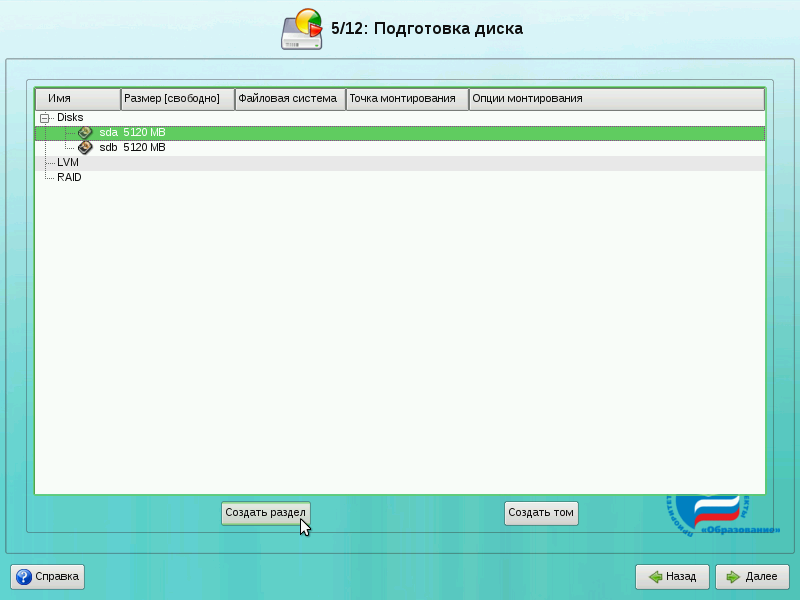Click the sda hard disk icon
This screenshot has height=600, width=800.
pyautogui.click(x=85, y=132)
